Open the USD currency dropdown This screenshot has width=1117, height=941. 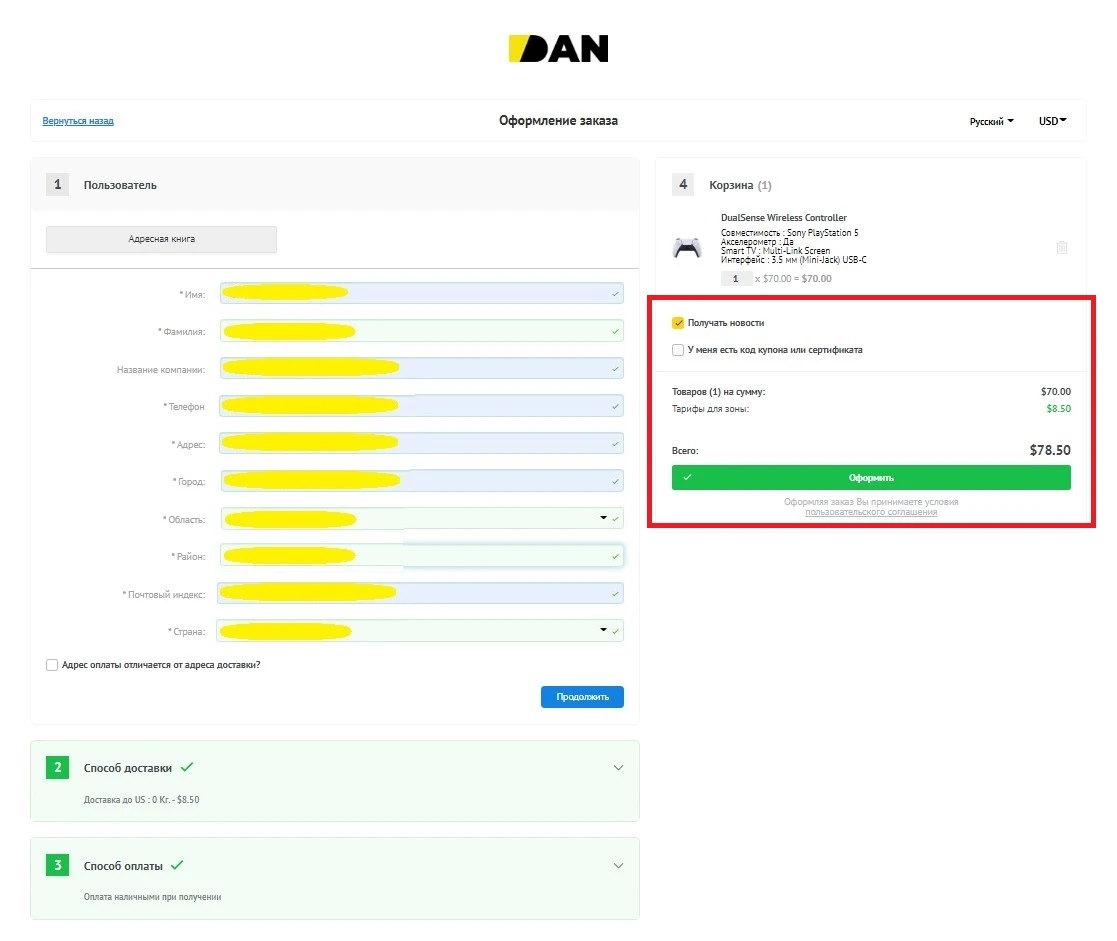[x=1052, y=121]
